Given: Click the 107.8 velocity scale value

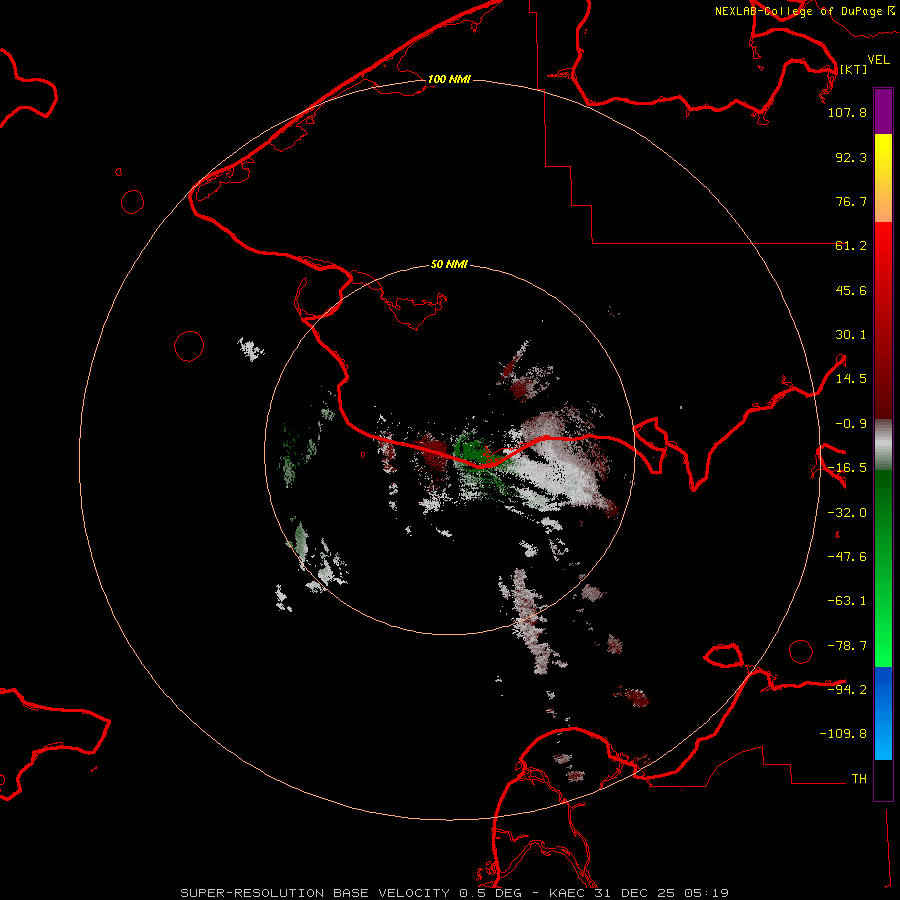Looking at the screenshot, I should [847, 112].
